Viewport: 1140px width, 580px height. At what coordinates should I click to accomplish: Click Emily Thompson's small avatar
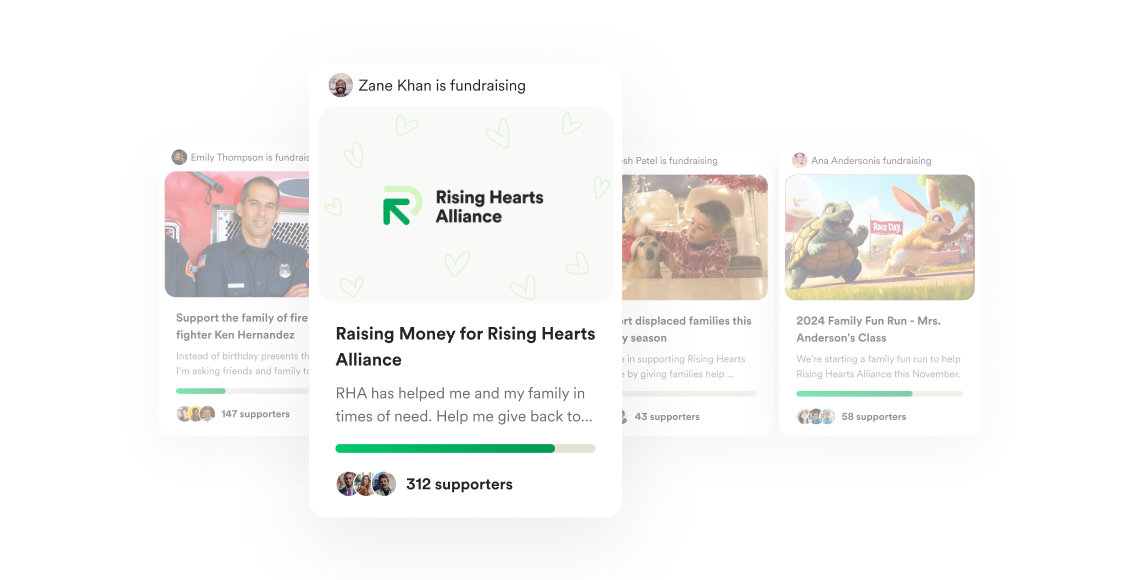coord(179,157)
